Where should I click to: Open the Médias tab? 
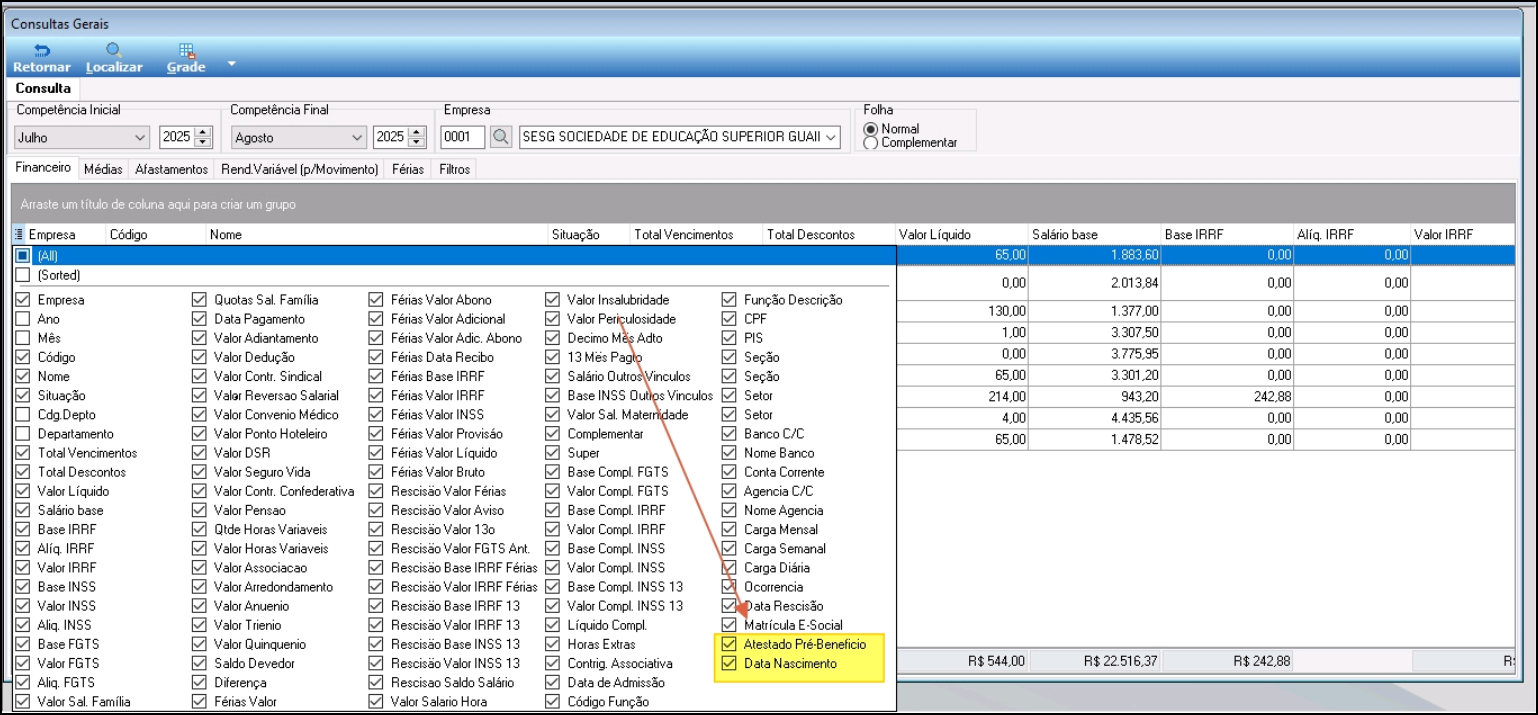[103, 169]
